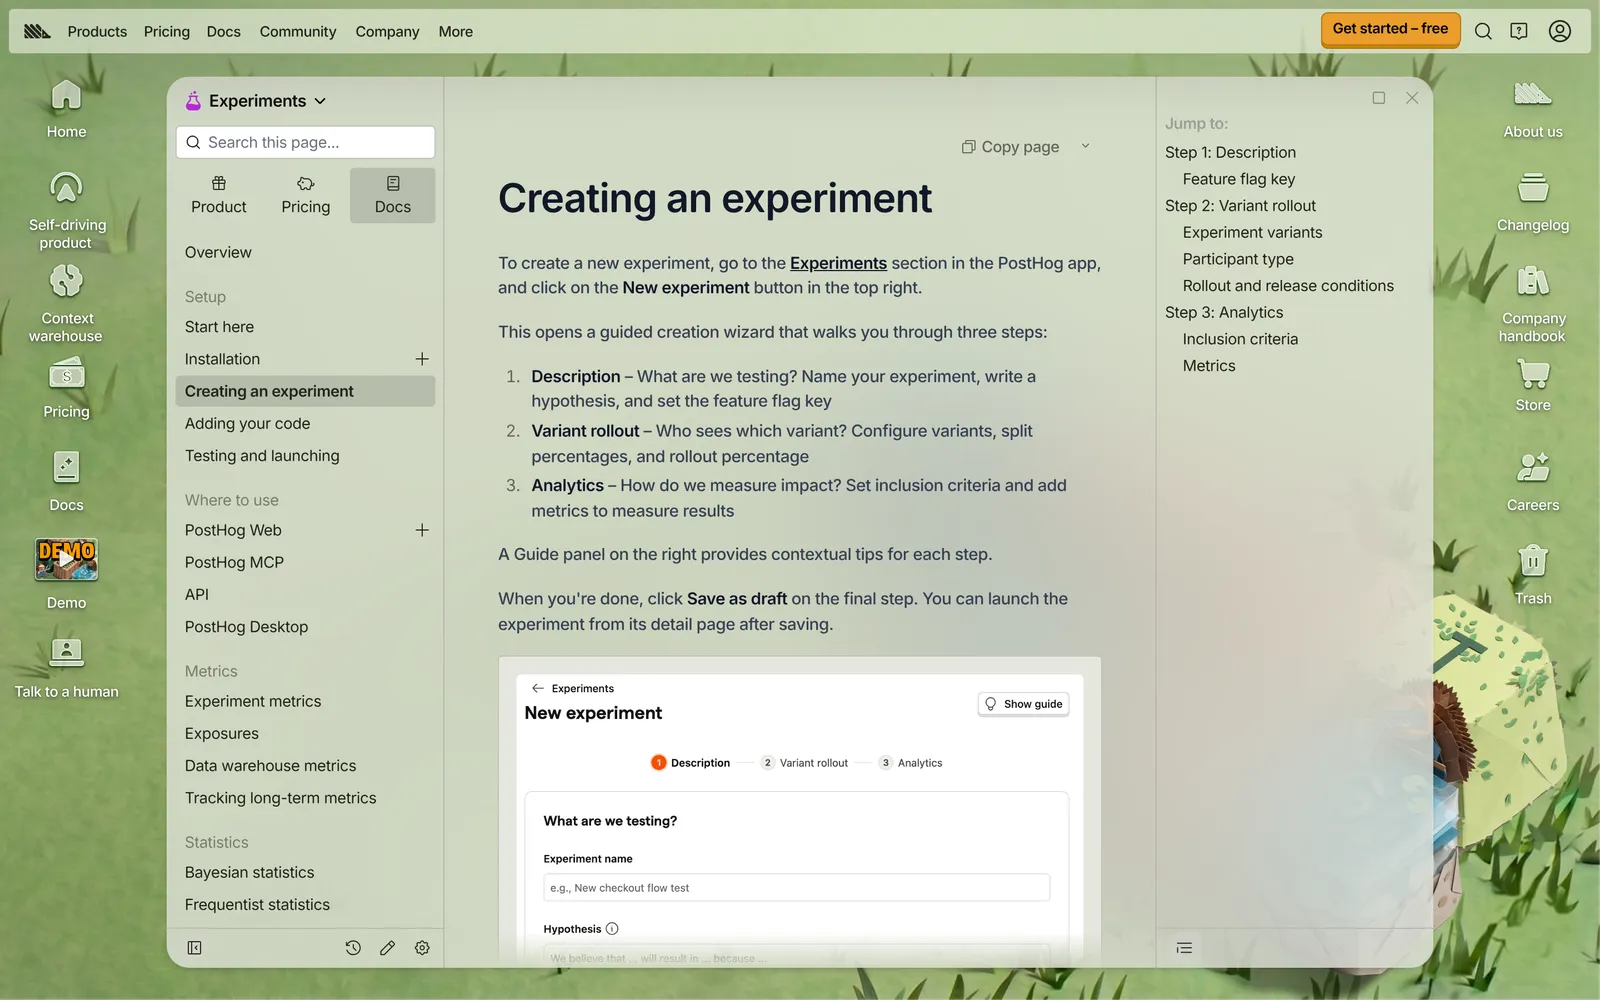This screenshot has height=1000, width=1600.
Task: Open the Bayesian statistics doc page
Action: click(249, 873)
